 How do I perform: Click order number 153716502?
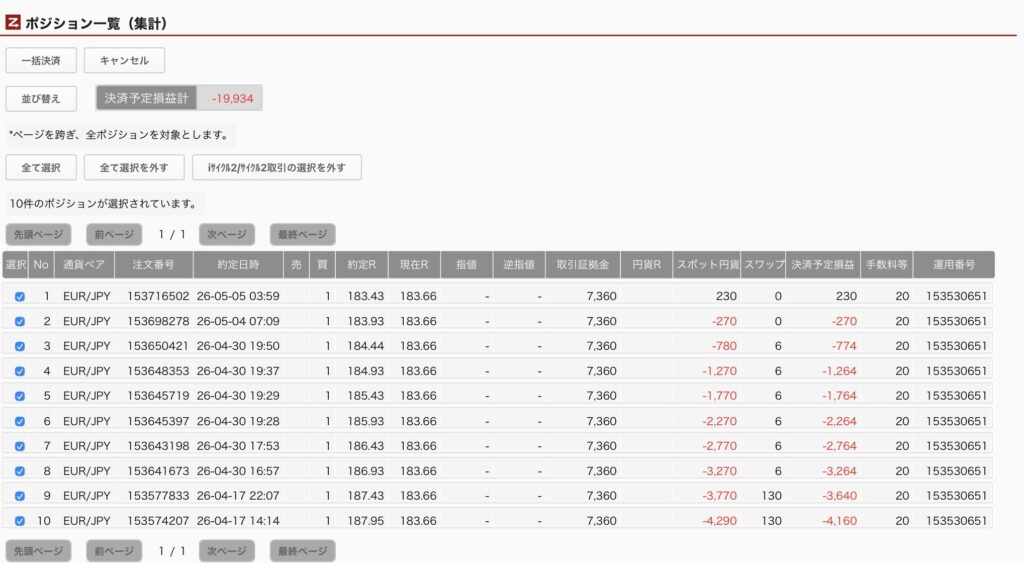(x=158, y=296)
